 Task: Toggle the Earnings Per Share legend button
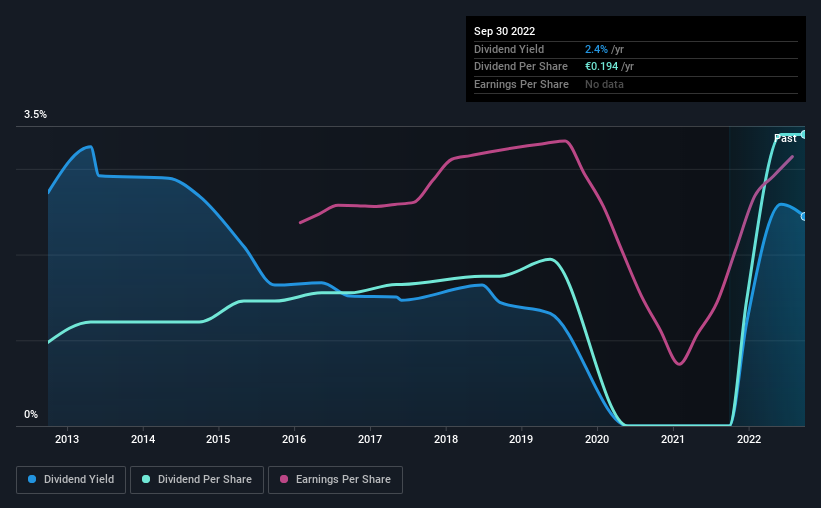(x=335, y=480)
